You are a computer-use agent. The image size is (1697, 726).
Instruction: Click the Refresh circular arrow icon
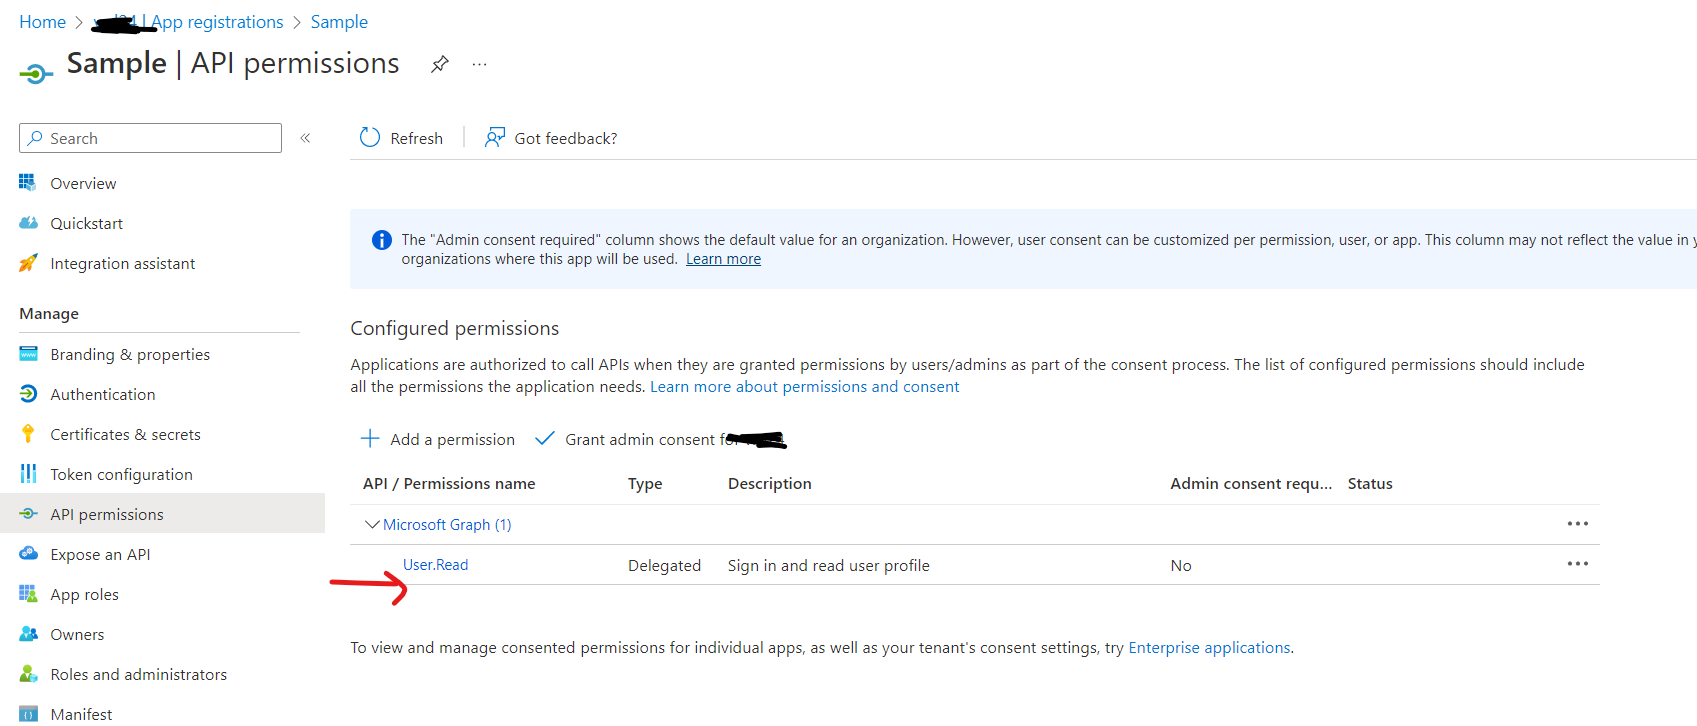click(x=370, y=137)
